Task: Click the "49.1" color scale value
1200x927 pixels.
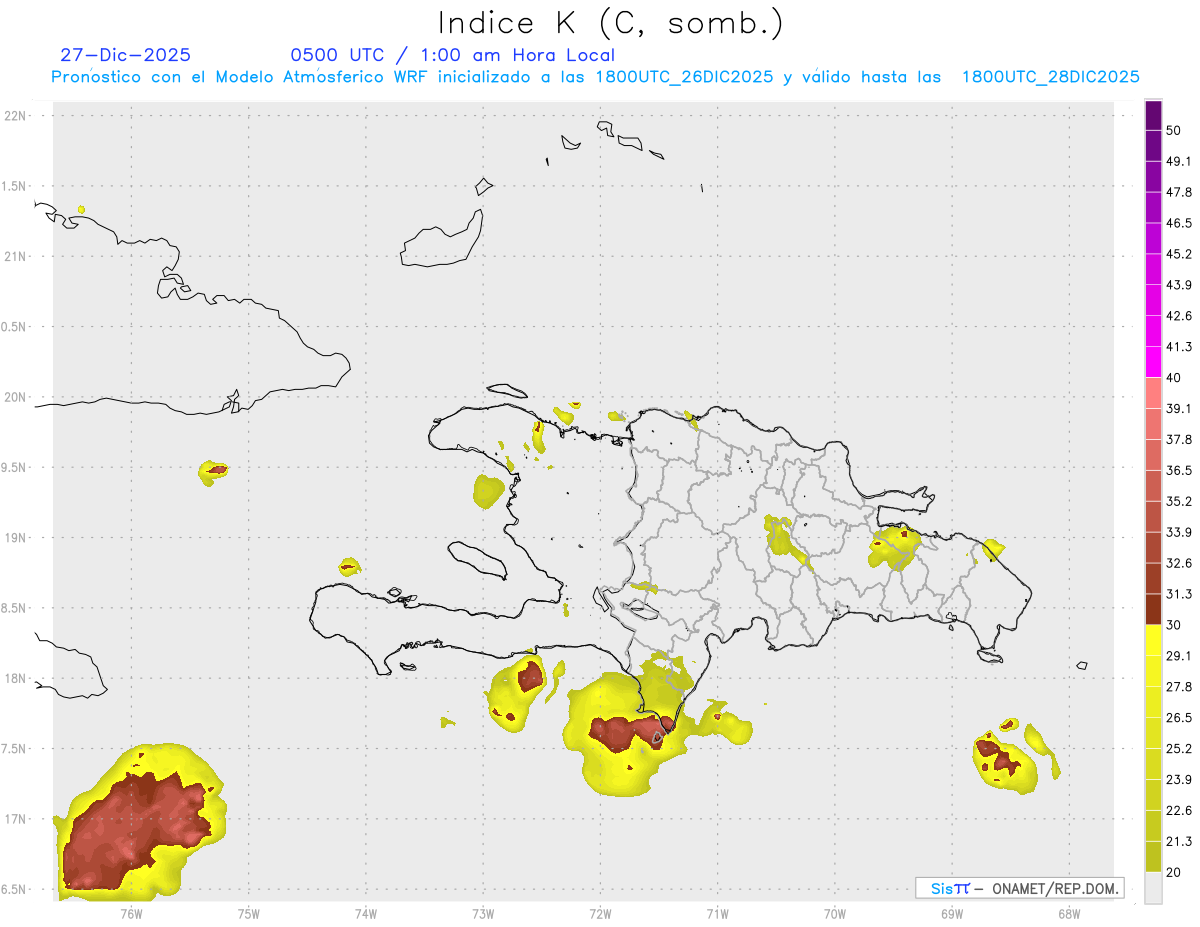Action: (1179, 162)
